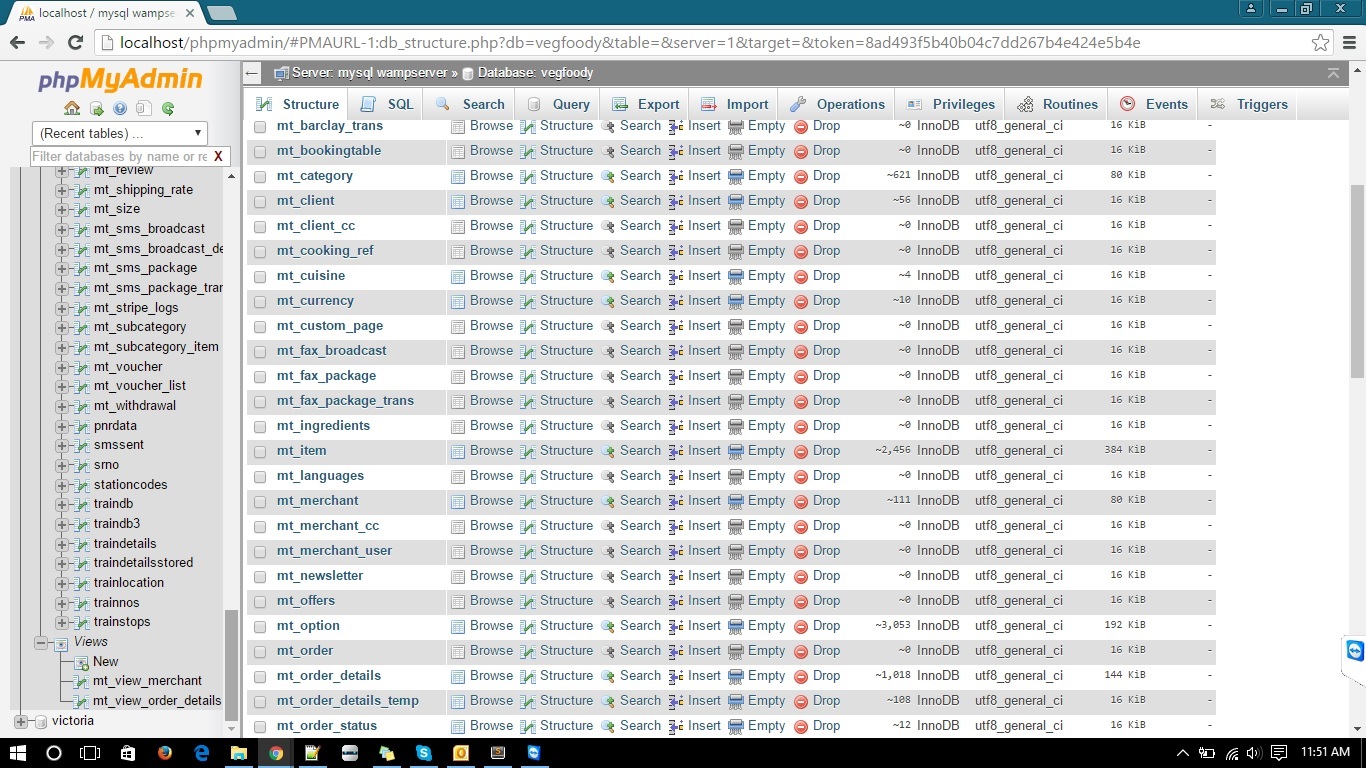
Task: Open the query window icon
Action: click(x=96, y=108)
